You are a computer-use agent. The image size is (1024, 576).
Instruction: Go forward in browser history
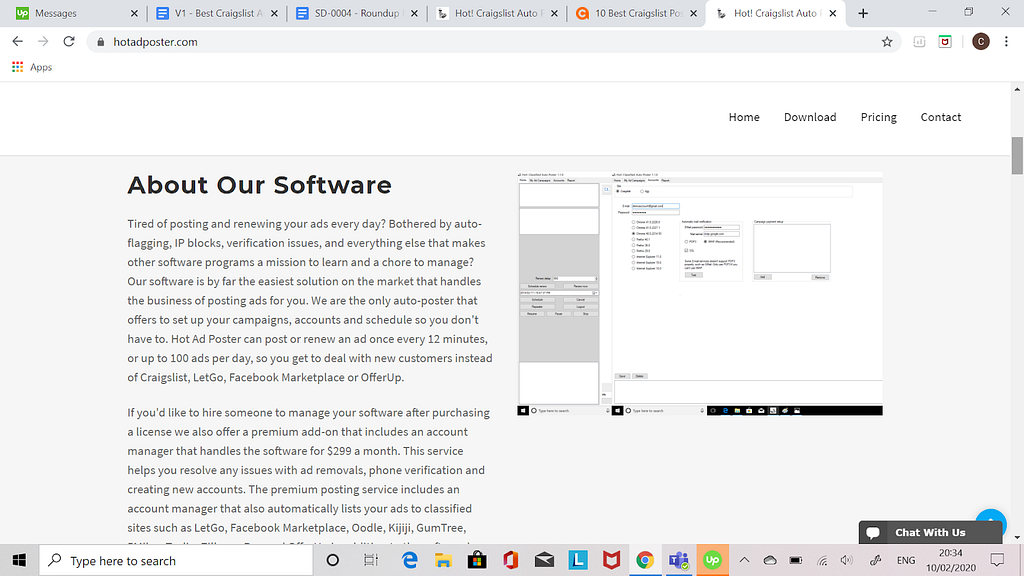pyautogui.click(x=43, y=42)
